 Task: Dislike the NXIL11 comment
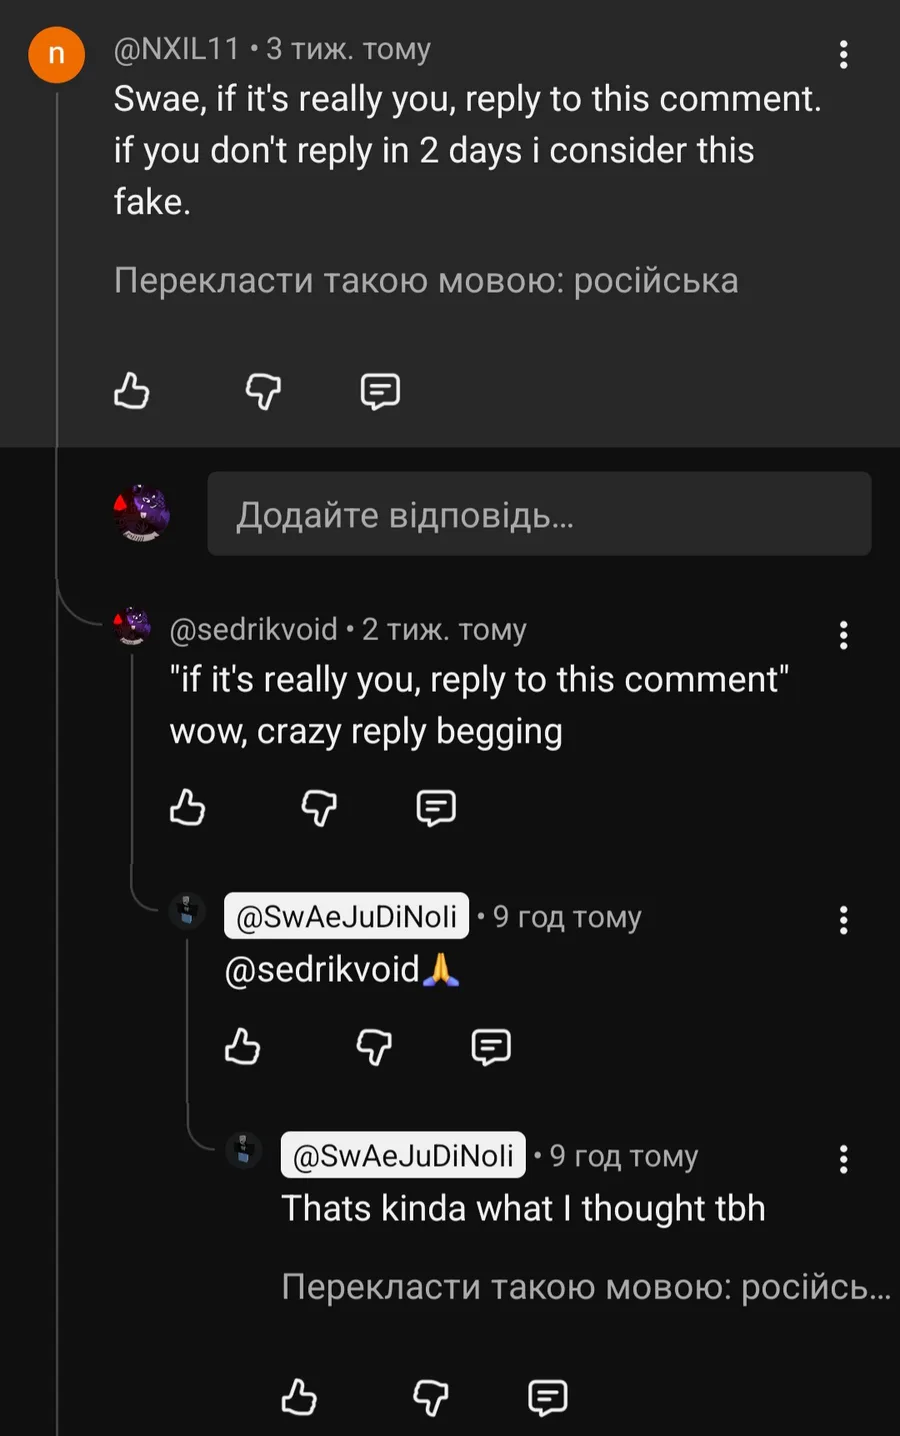[x=263, y=391]
